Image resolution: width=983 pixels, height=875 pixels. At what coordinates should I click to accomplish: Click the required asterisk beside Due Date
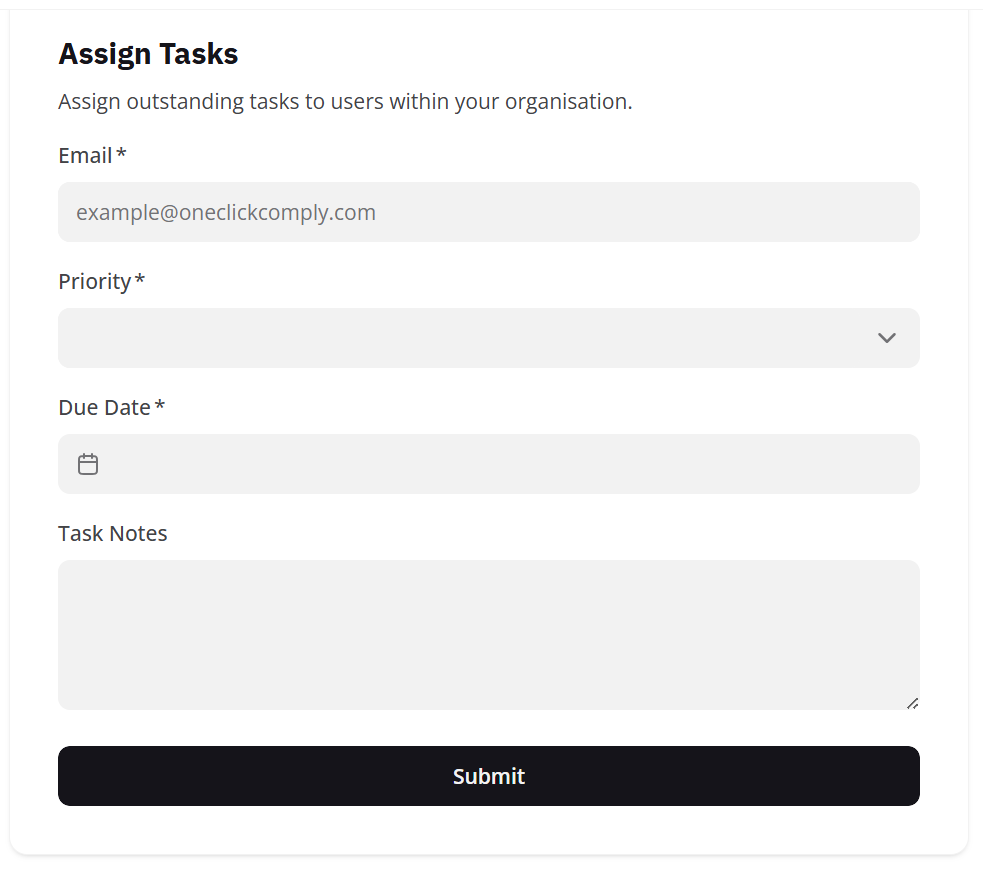(x=160, y=407)
